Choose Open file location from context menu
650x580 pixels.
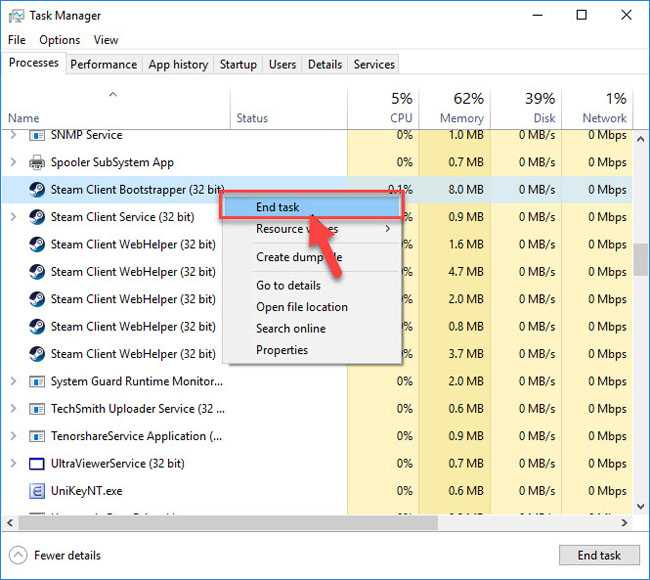[x=301, y=307]
